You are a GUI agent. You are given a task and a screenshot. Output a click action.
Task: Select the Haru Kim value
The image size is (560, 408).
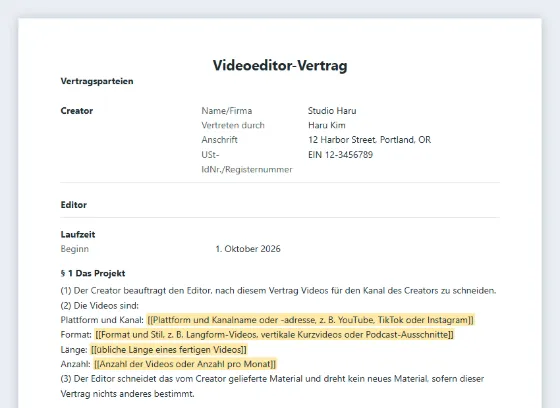pos(326,125)
